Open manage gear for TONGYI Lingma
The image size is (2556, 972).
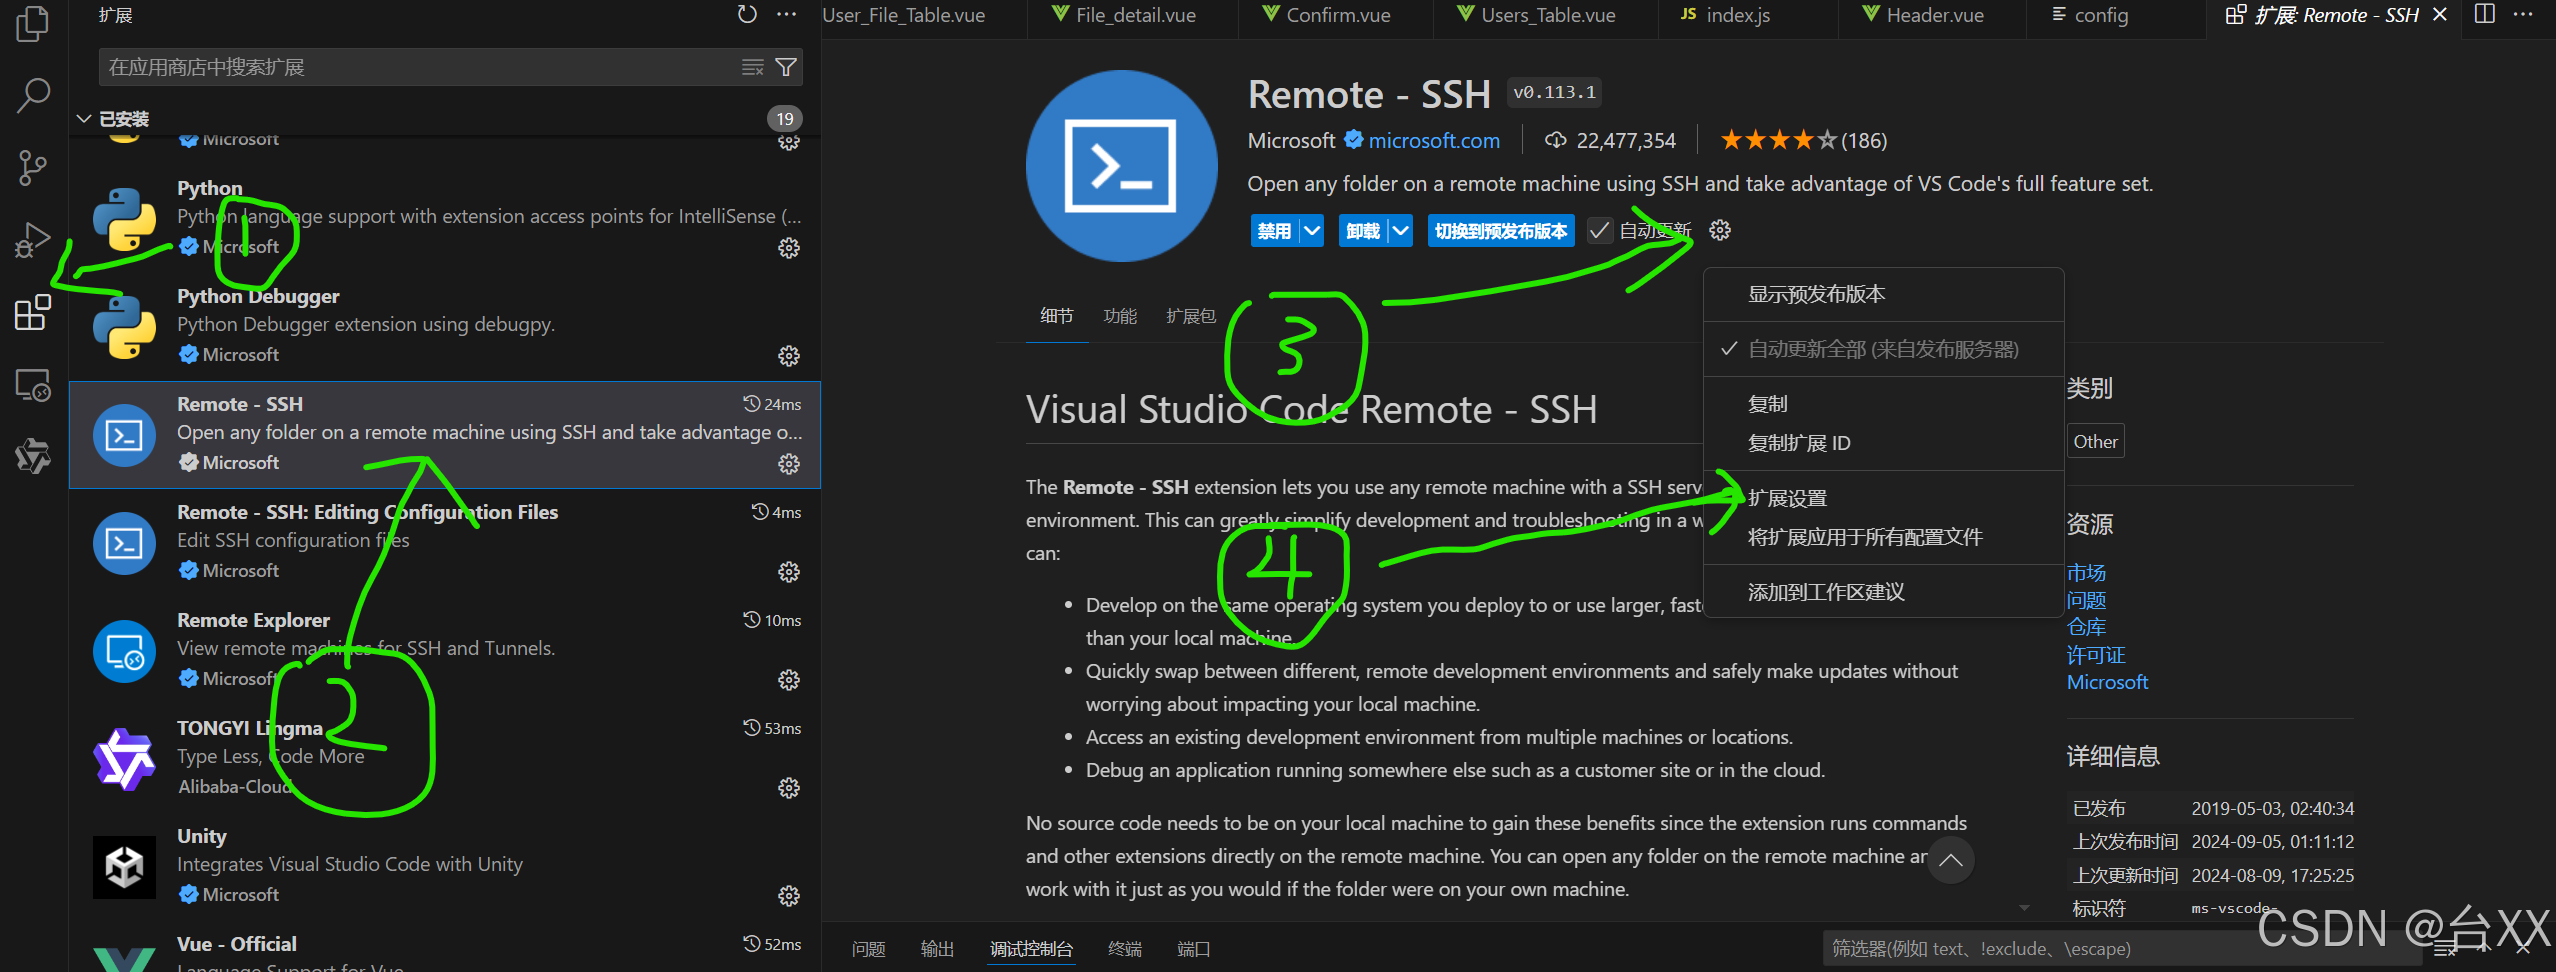[x=789, y=788]
